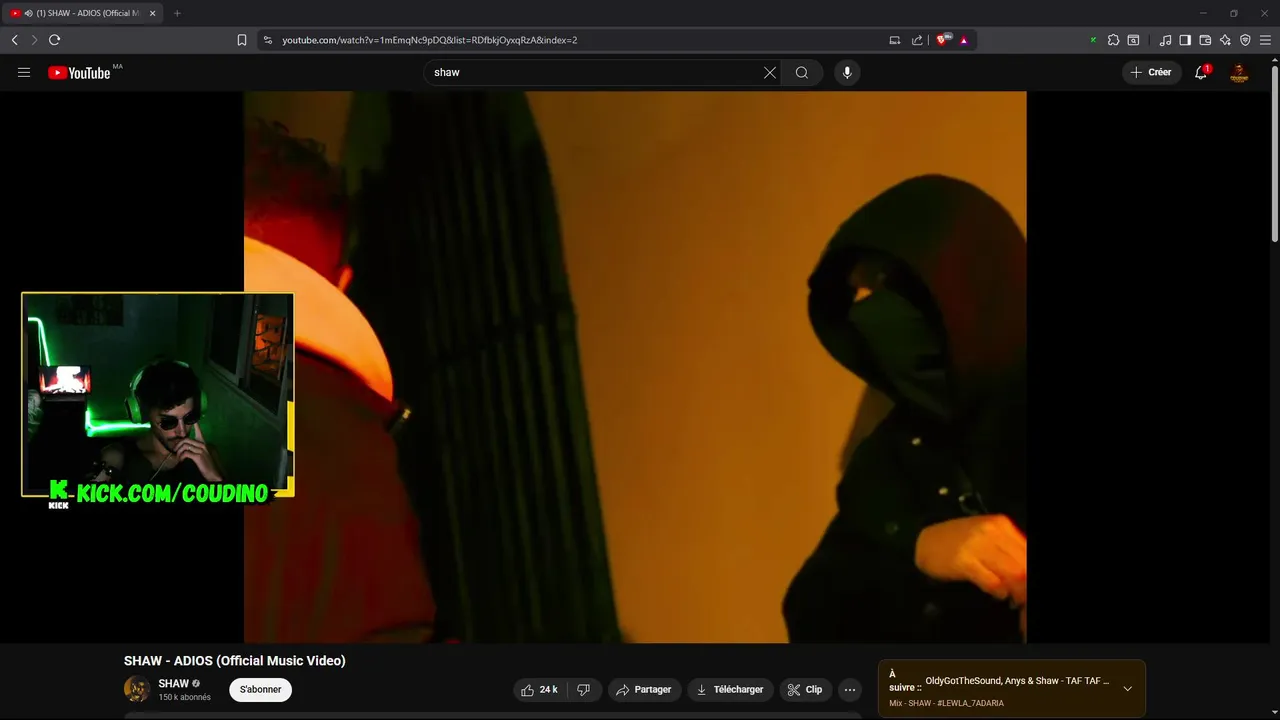Select the SHAW - ADIOS browser tab

coord(83,13)
